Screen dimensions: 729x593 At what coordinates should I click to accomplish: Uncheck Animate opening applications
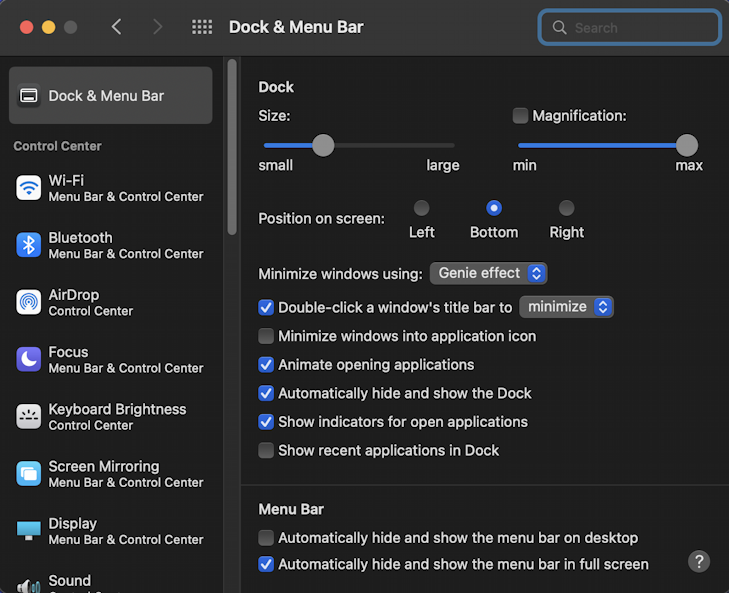[x=266, y=365]
